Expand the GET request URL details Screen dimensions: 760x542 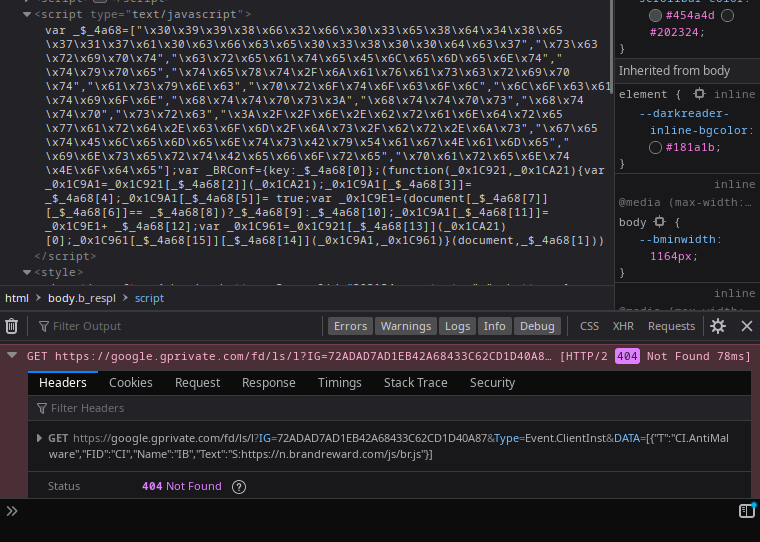coord(39,438)
